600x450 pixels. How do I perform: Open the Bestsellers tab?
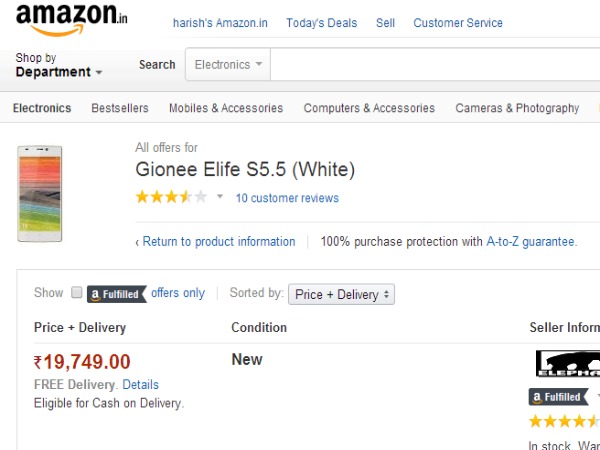pos(120,108)
